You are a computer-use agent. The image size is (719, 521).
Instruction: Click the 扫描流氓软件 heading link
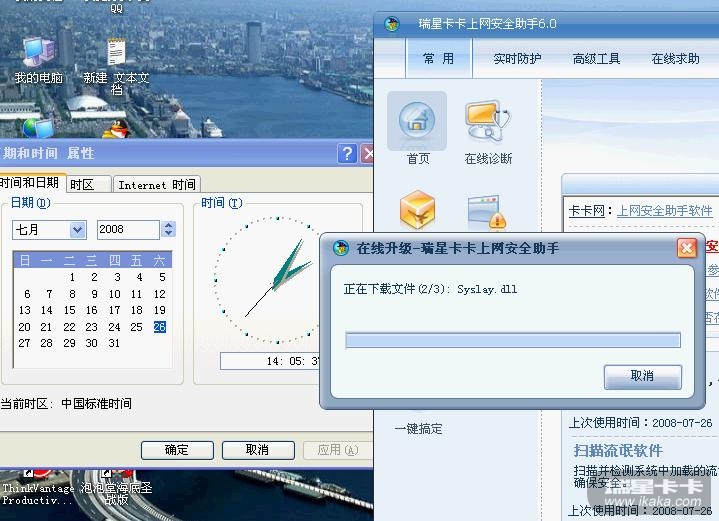click(618, 450)
